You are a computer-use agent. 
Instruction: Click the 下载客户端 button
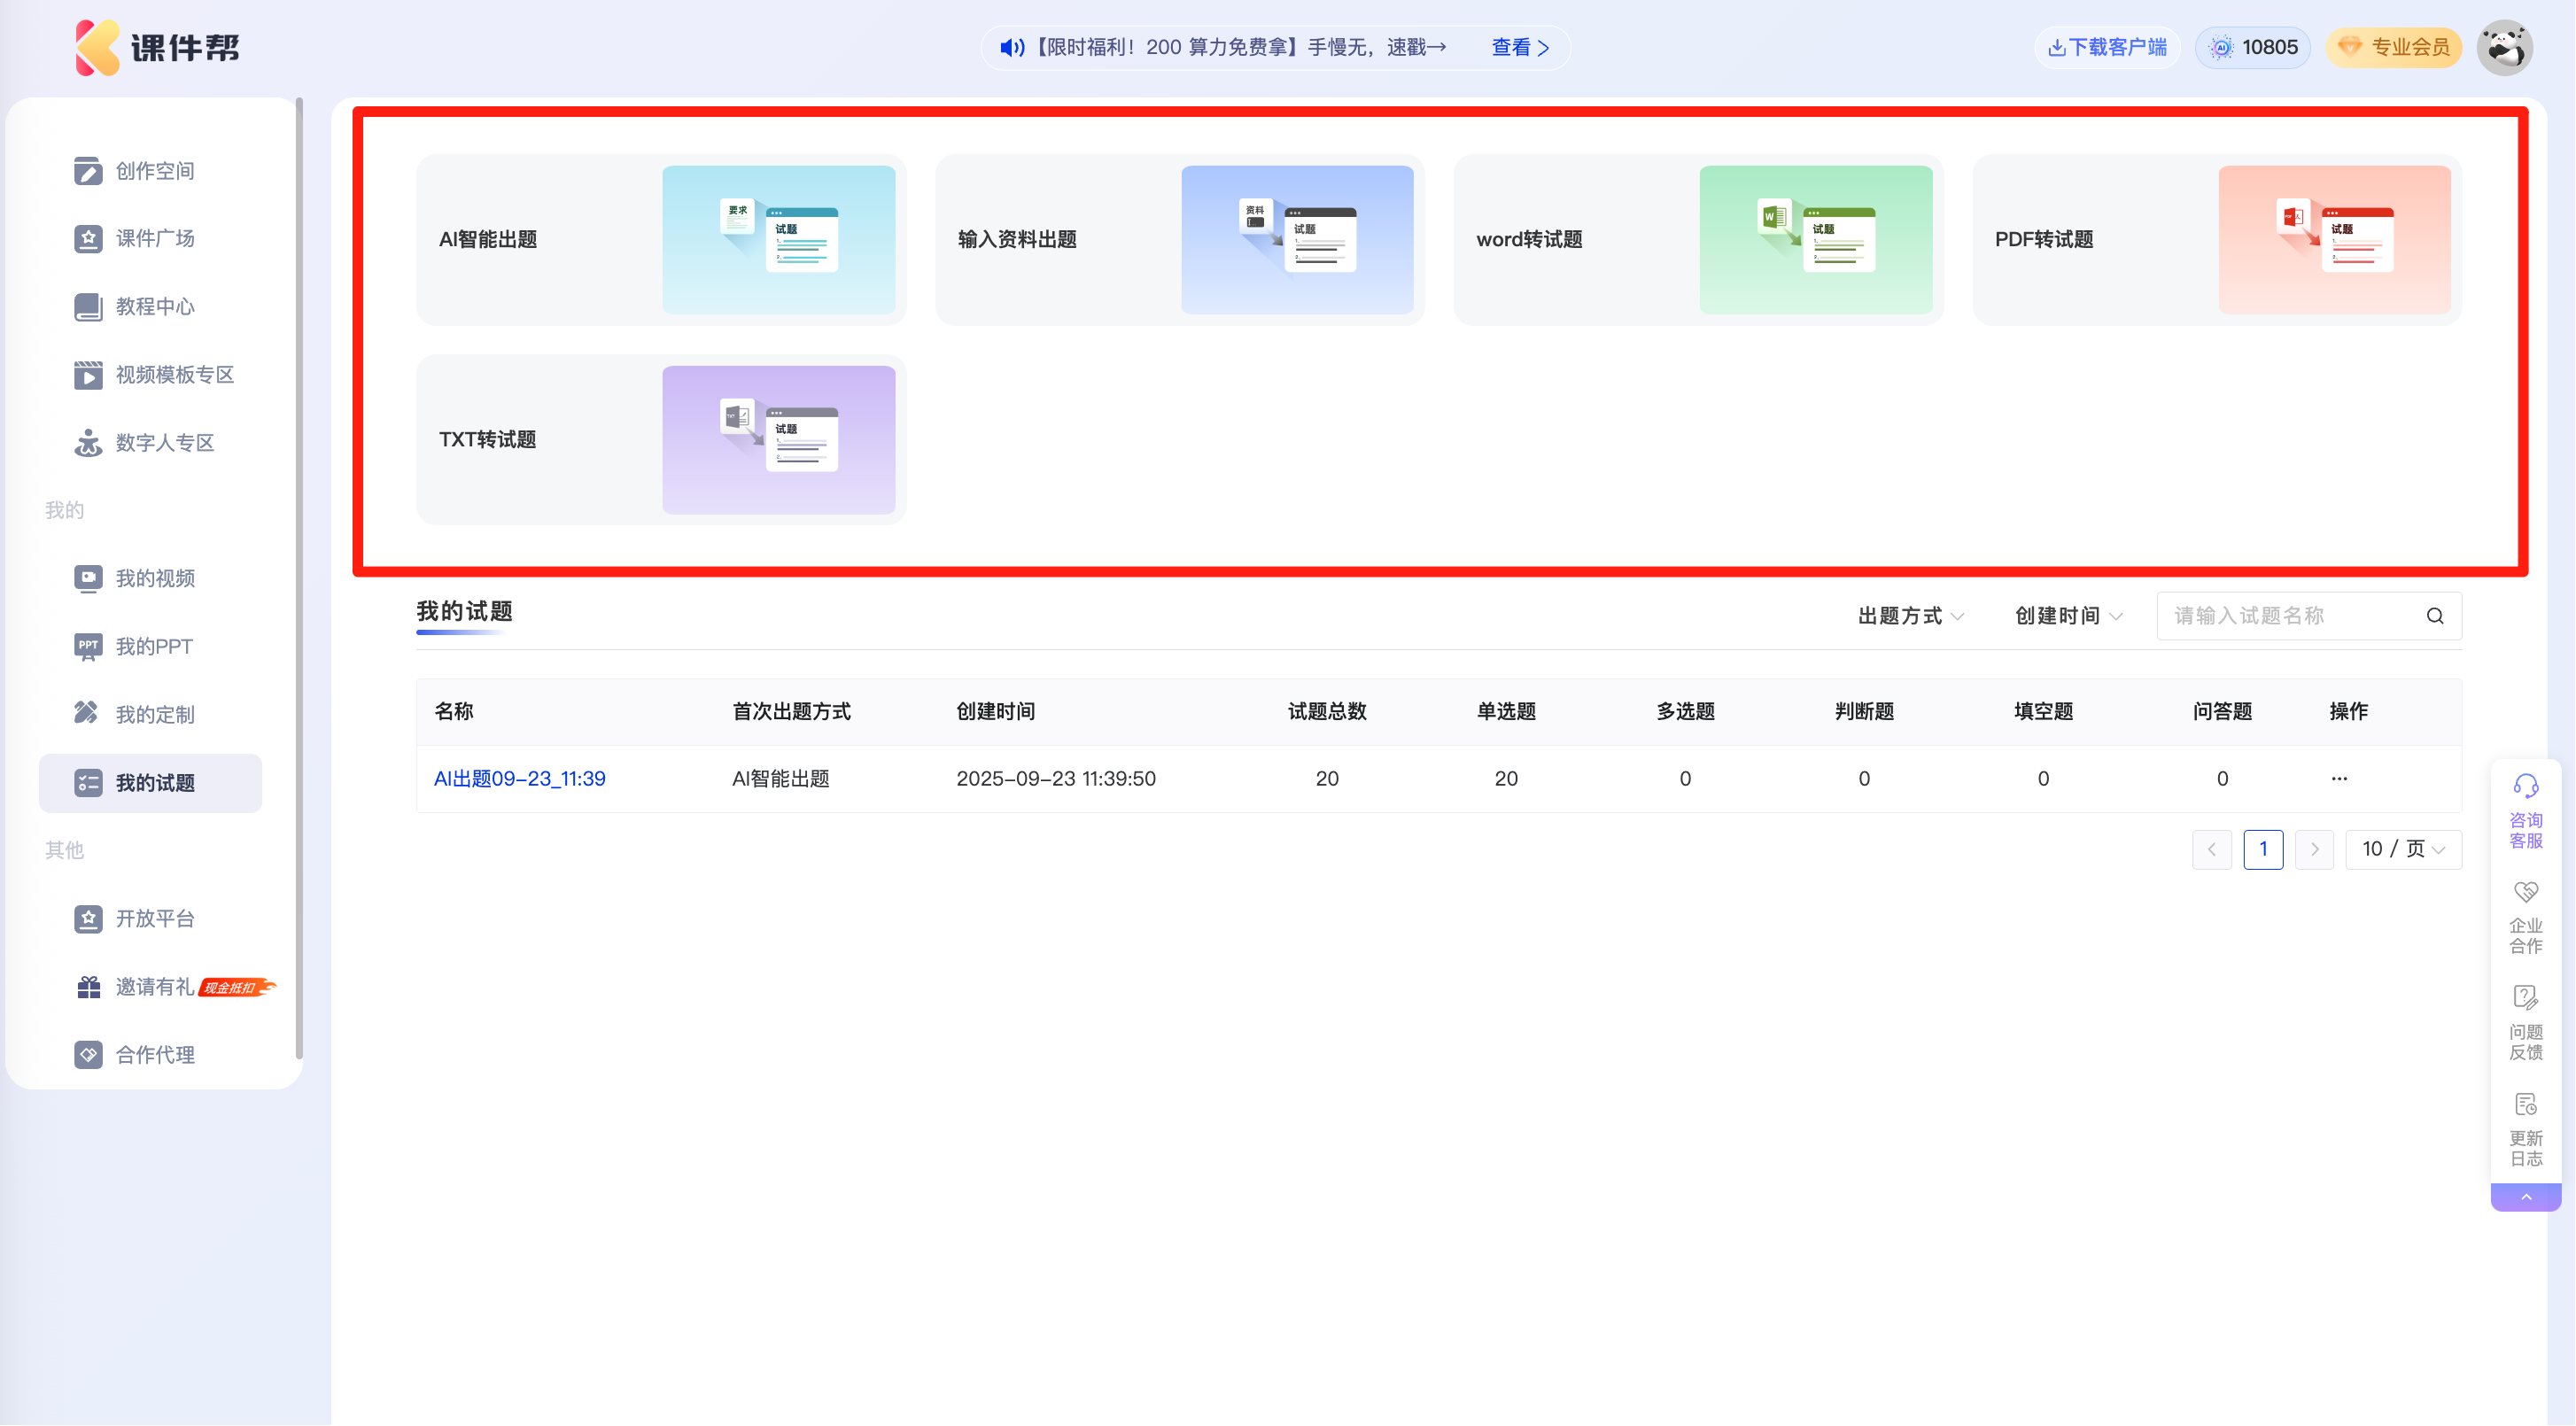click(2107, 47)
